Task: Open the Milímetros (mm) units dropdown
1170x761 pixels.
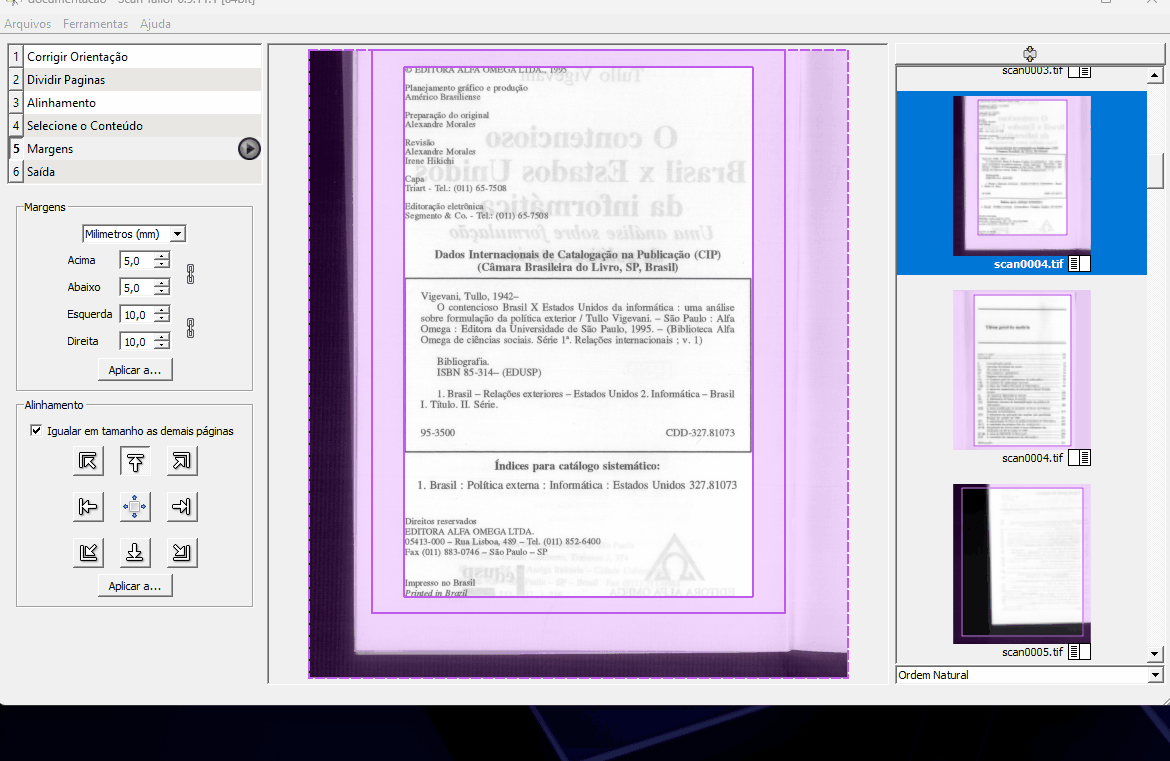Action: [x=134, y=234]
